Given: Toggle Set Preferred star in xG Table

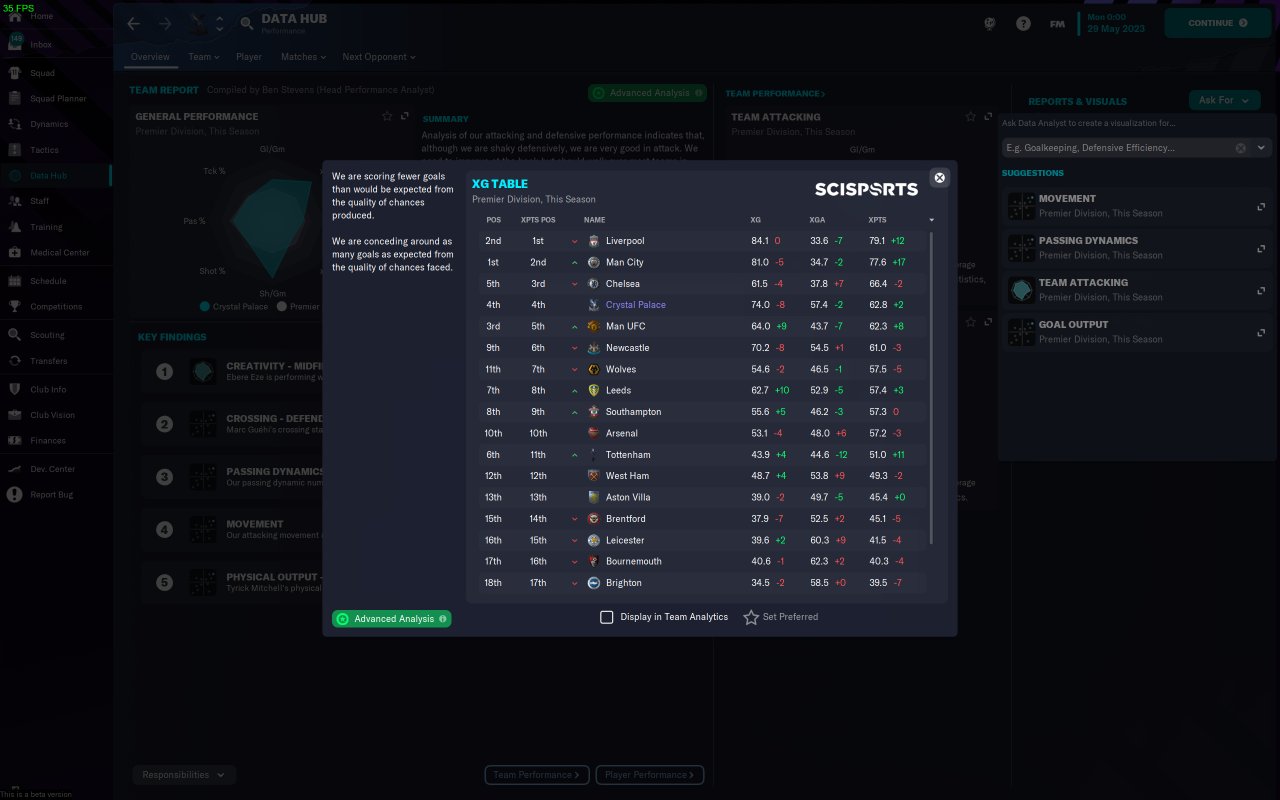Looking at the screenshot, I should (751, 617).
